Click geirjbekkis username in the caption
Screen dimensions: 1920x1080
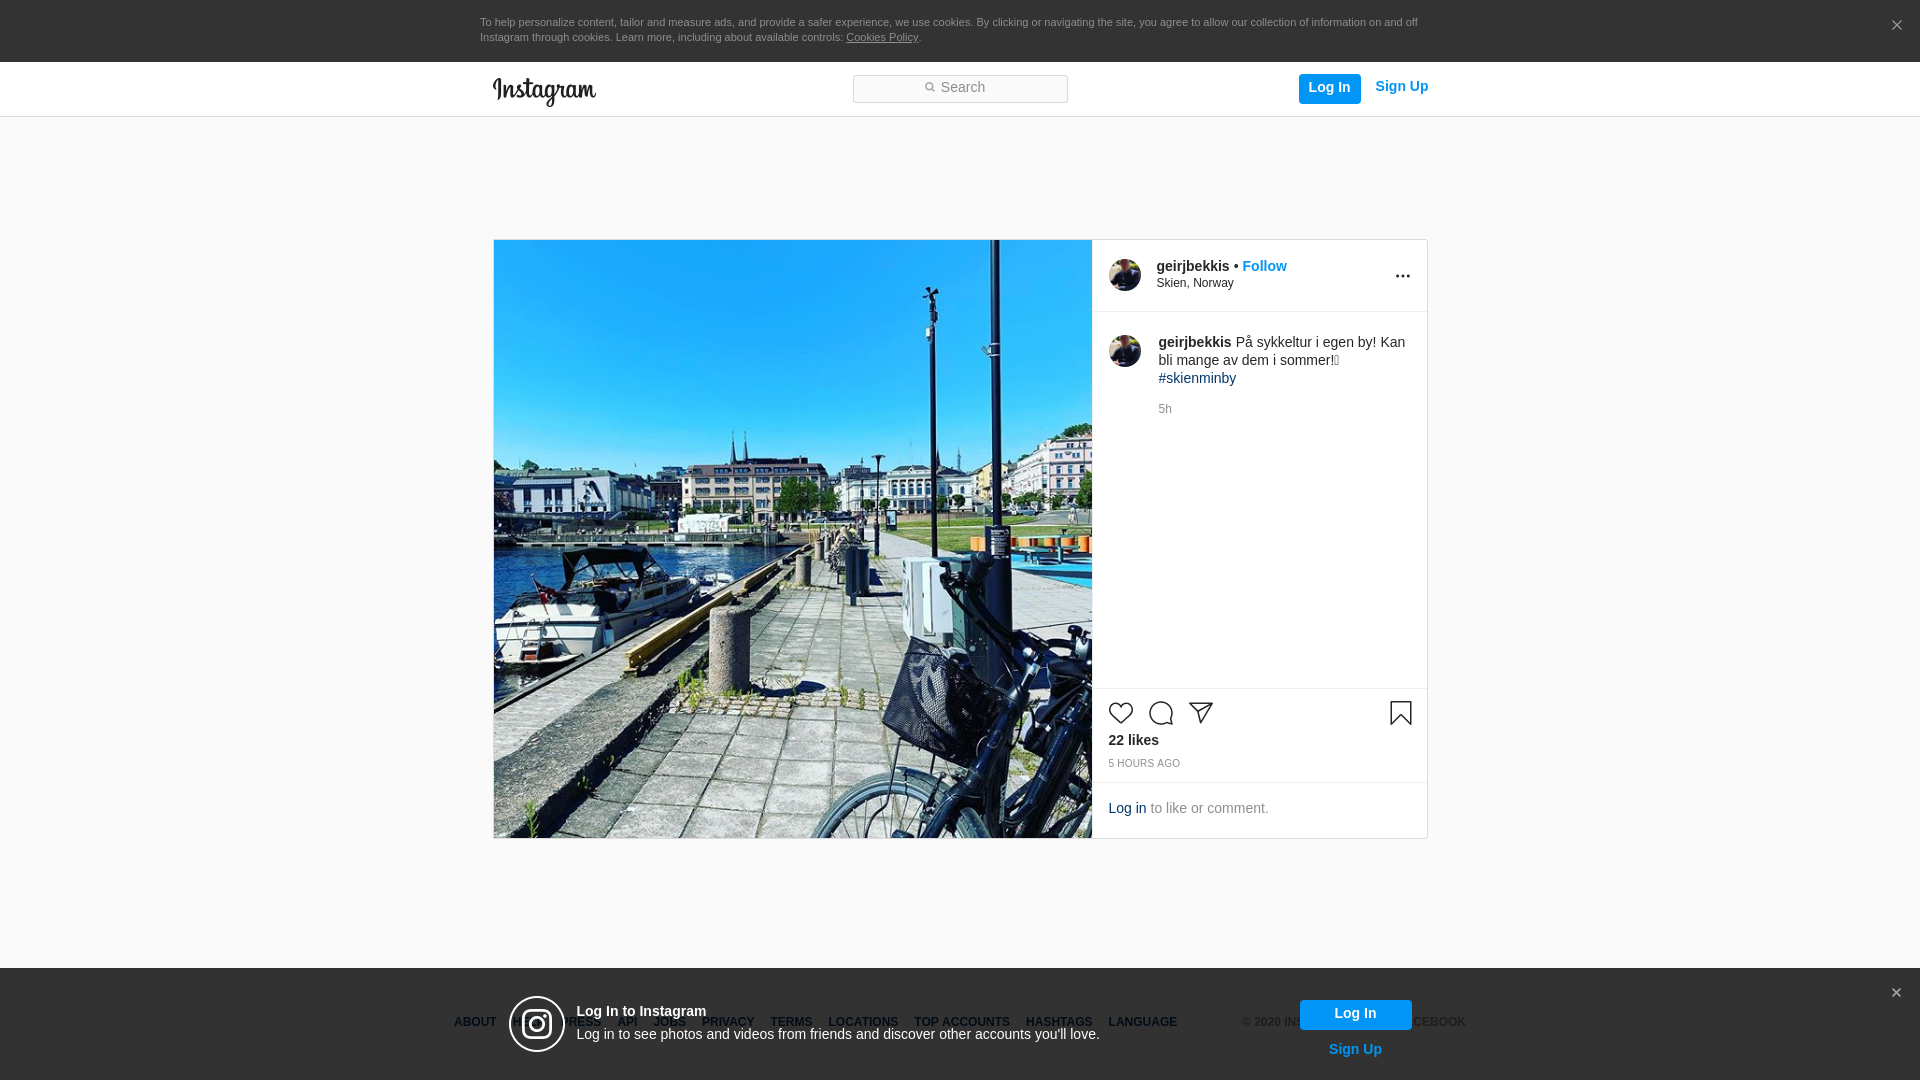point(1194,342)
